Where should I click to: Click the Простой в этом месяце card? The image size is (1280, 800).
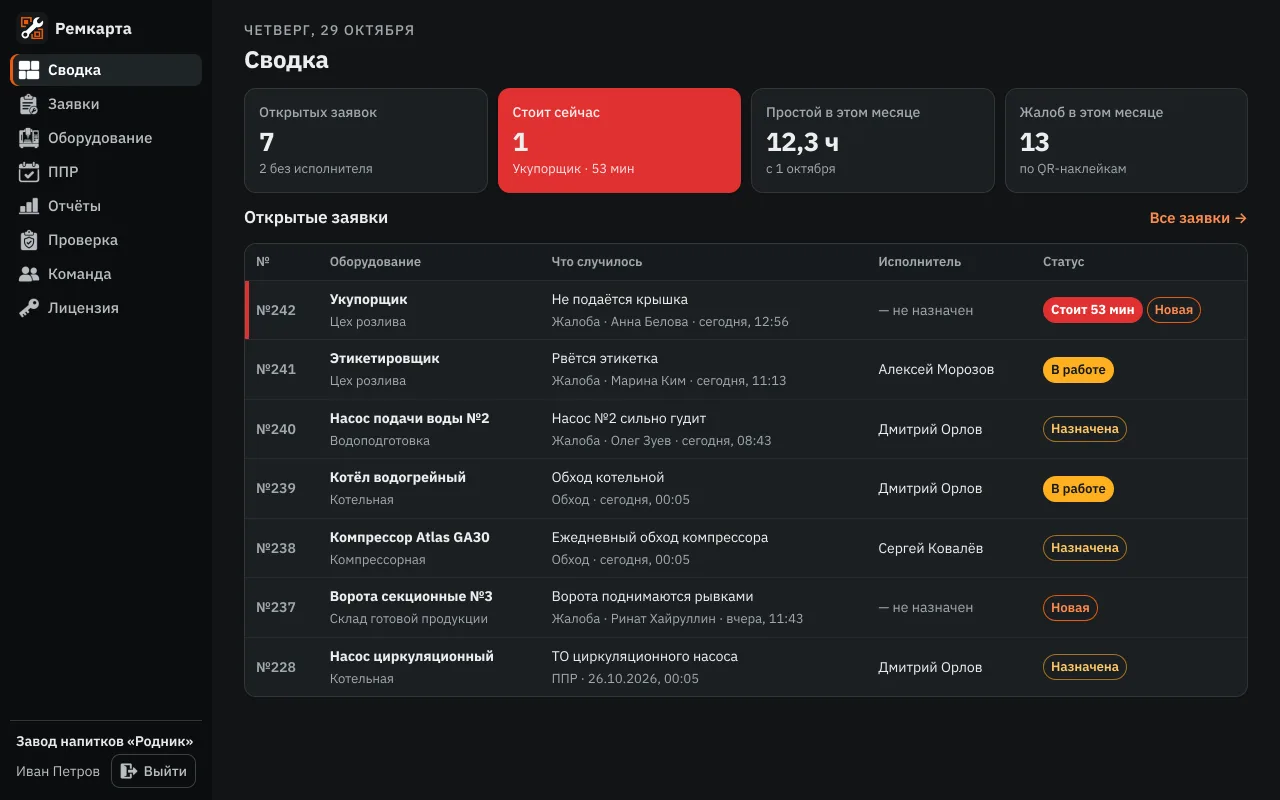pyautogui.click(x=873, y=140)
